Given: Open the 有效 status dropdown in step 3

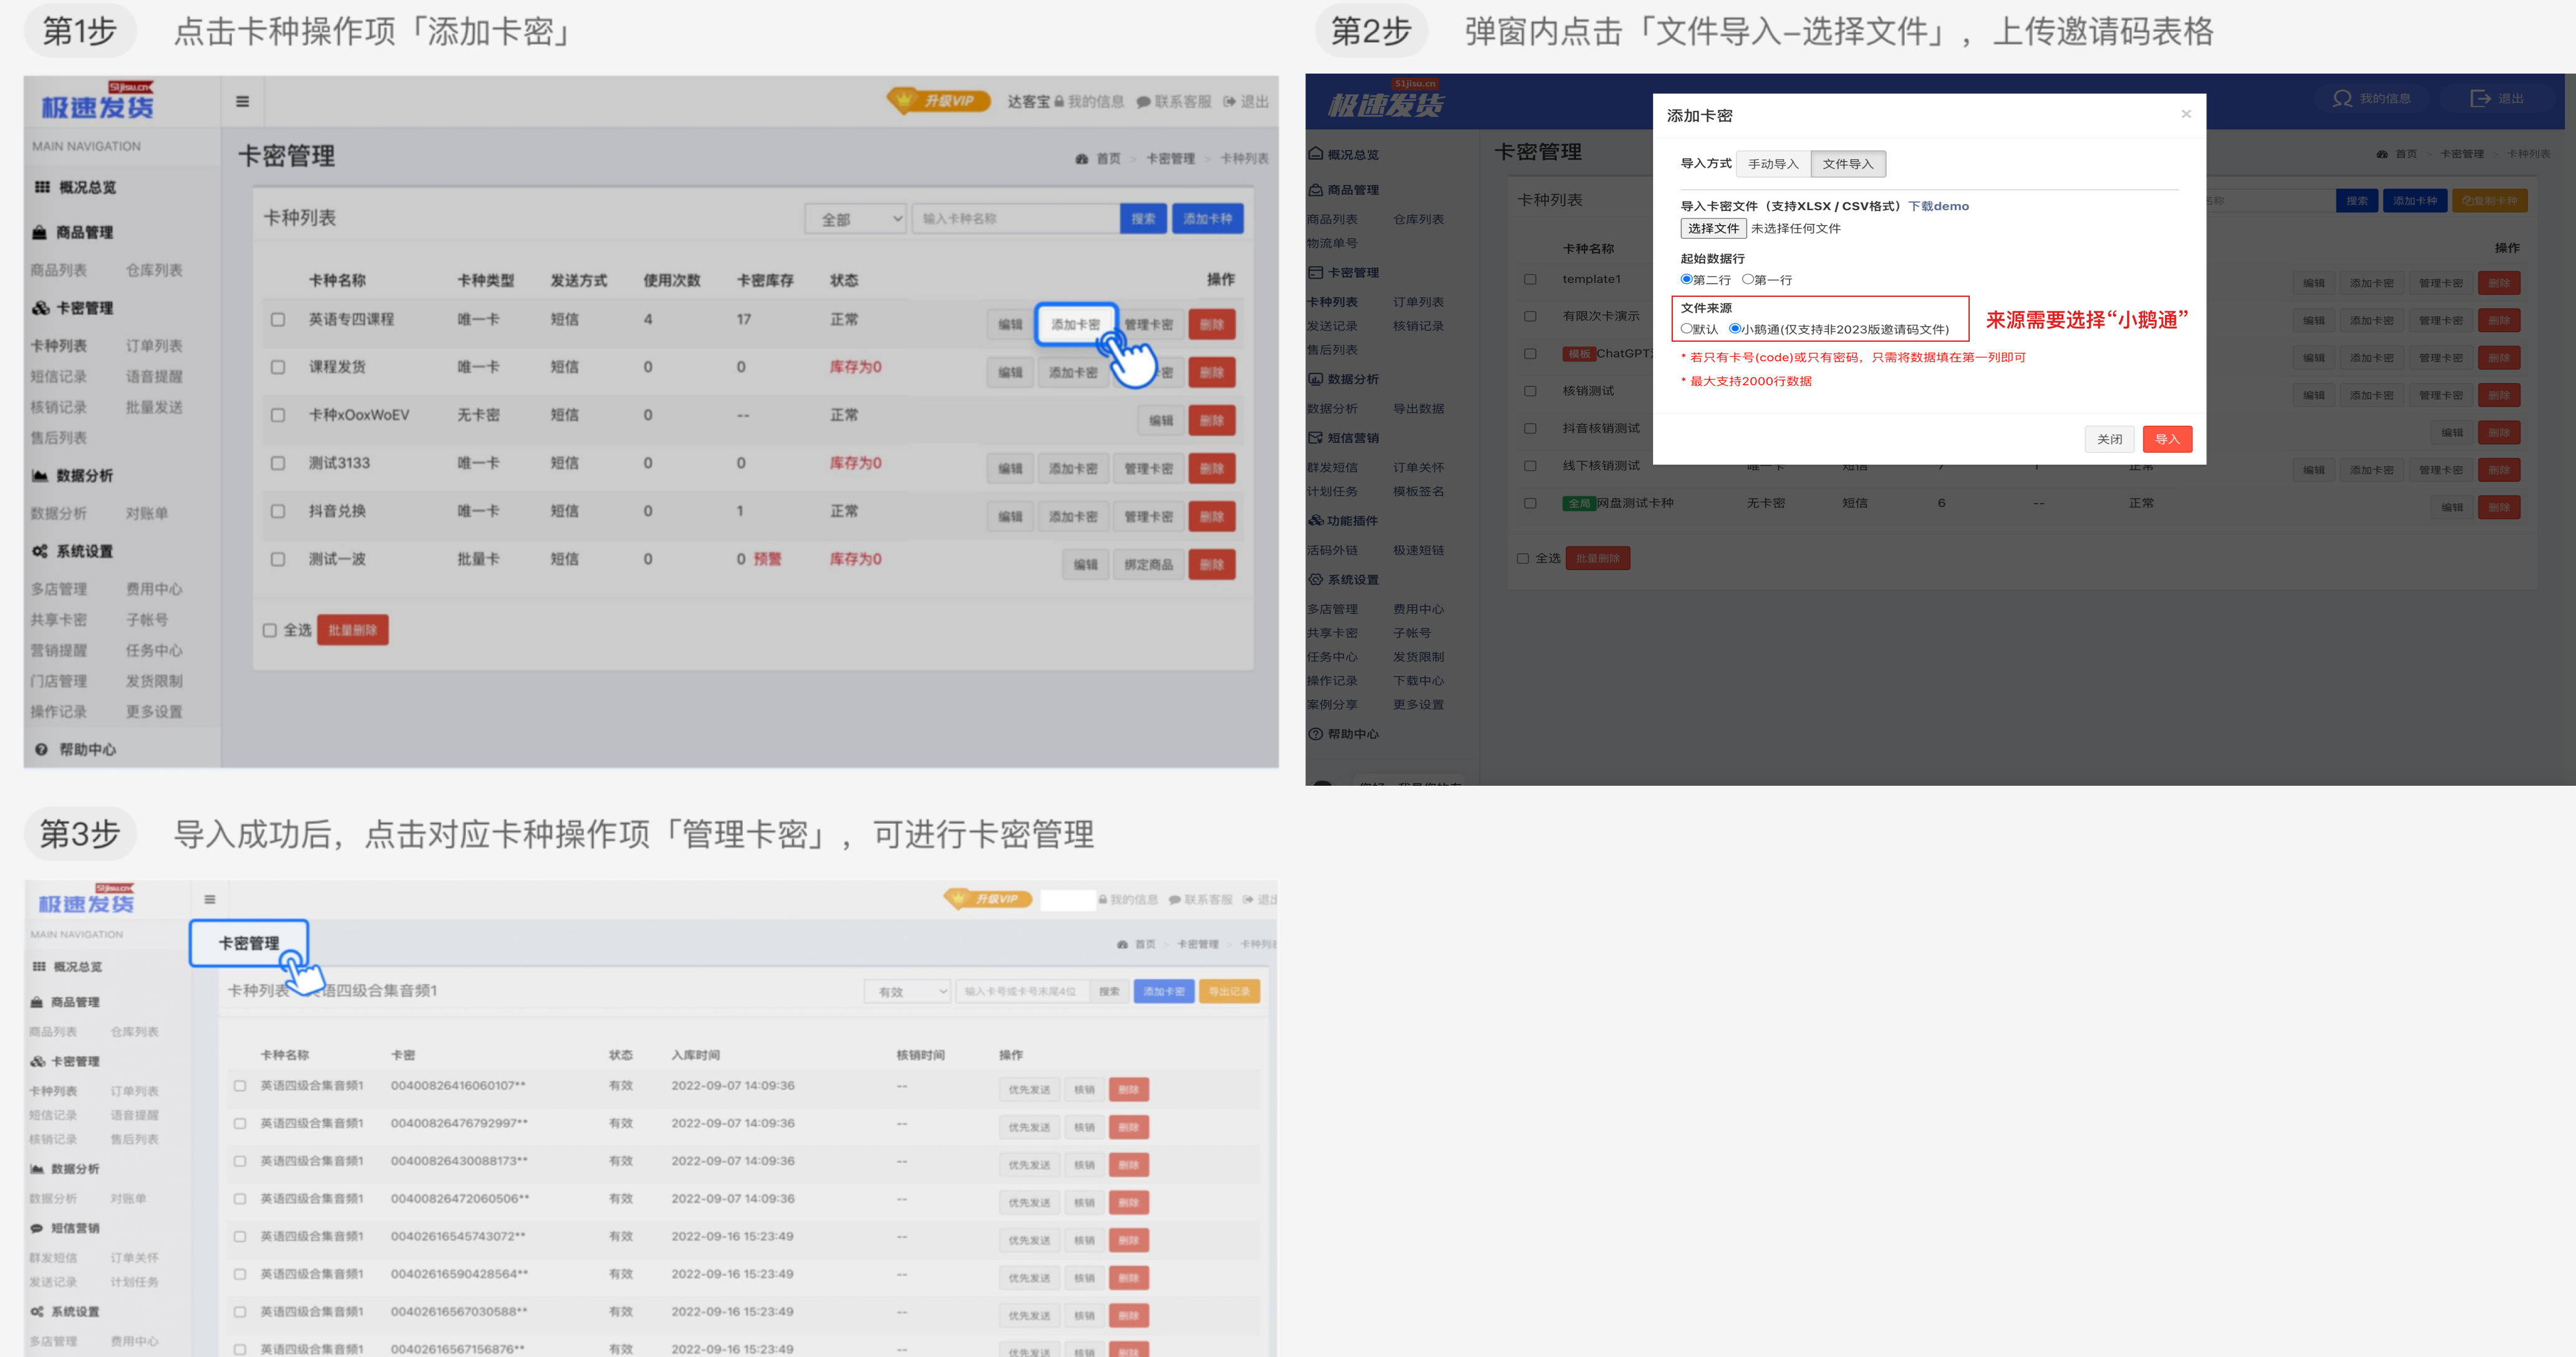Looking at the screenshot, I should 907,991.
